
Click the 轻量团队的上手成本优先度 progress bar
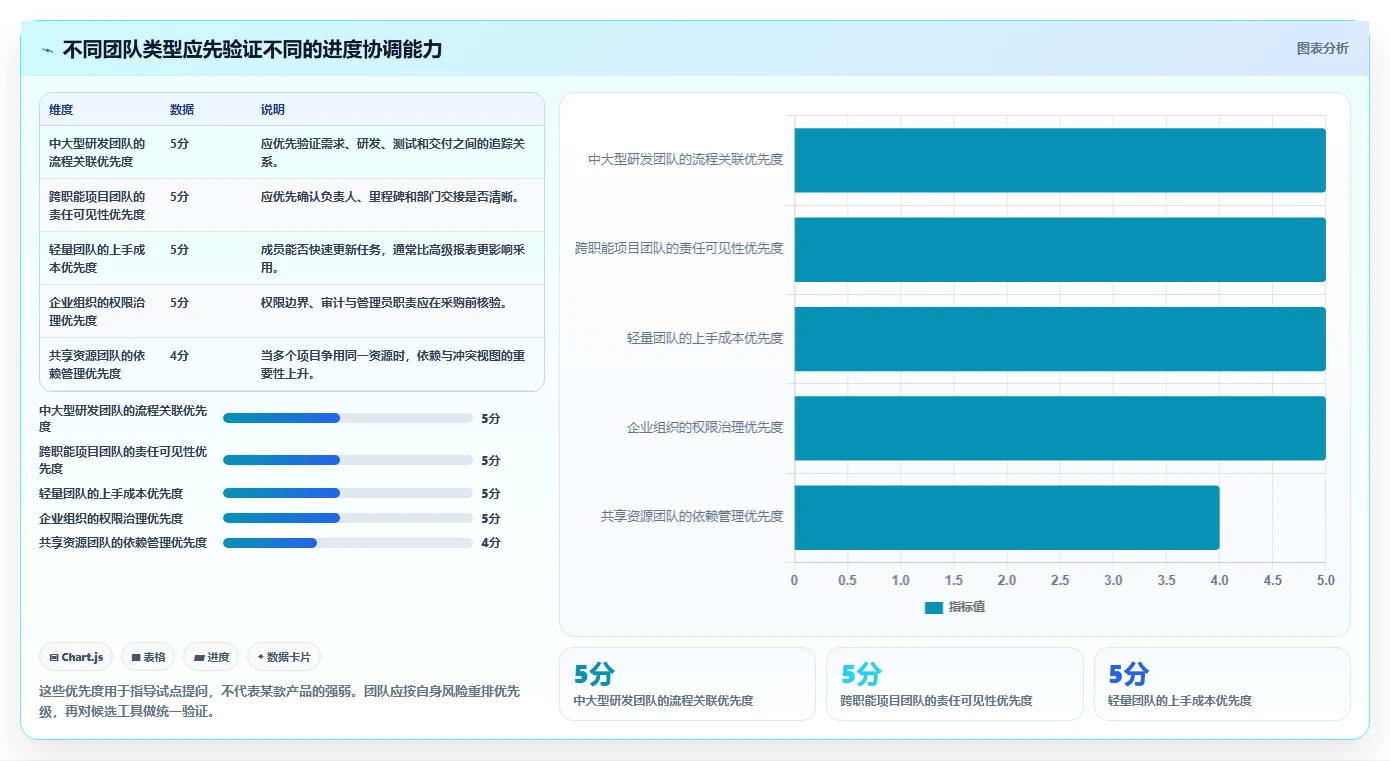pyautogui.click(x=348, y=493)
